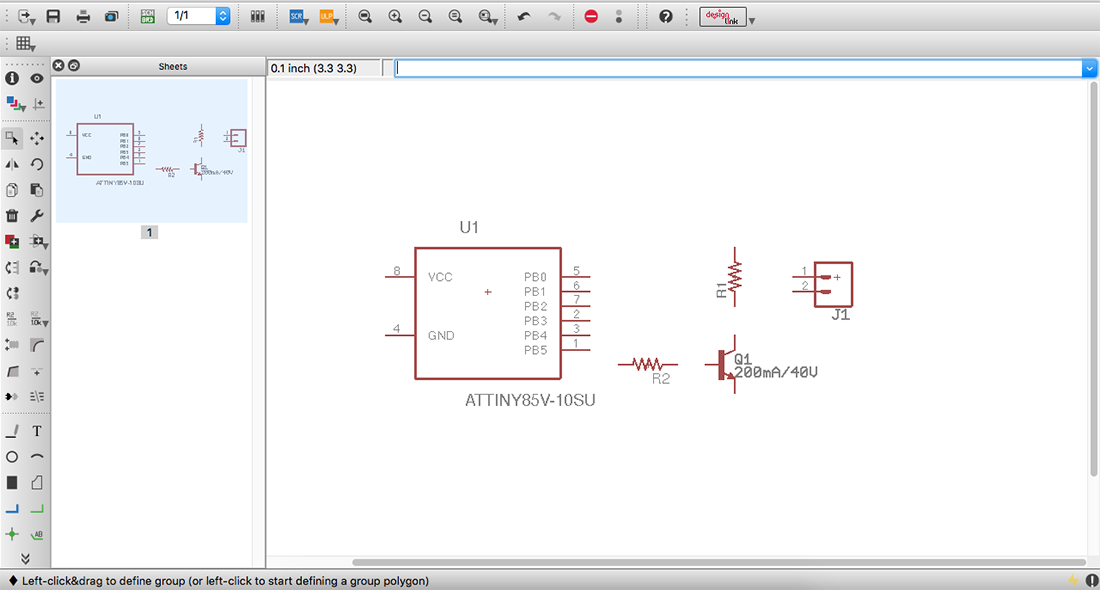This screenshot has width=1100, height=590.
Task: Redo the last undone action
Action: coord(554,16)
